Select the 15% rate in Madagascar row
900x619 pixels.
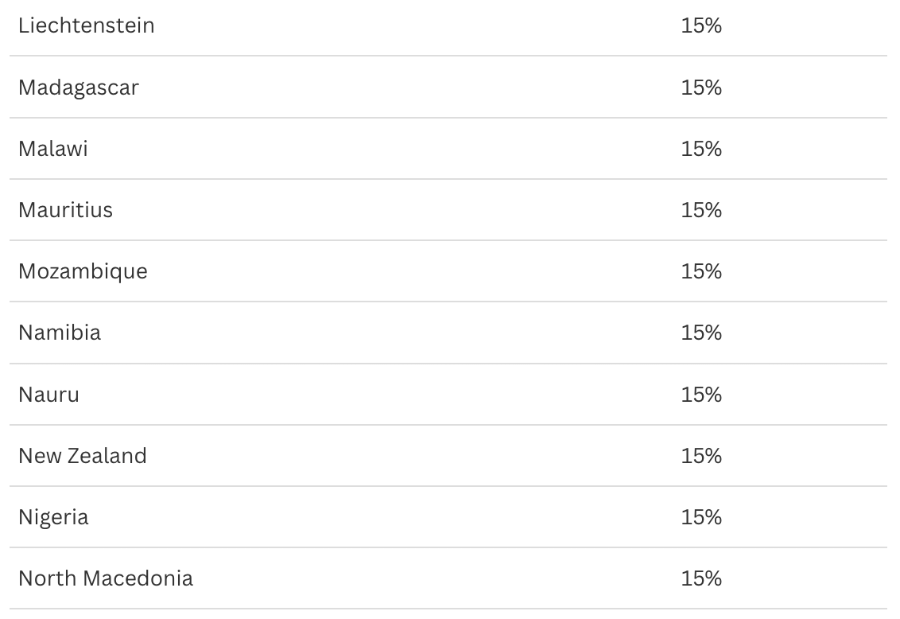pyautogui.click(x=701, y=87)
